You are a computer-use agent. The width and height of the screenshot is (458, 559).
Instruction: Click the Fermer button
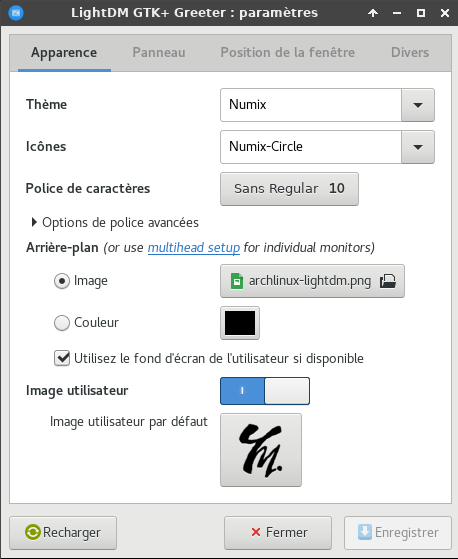coord(278,533)
